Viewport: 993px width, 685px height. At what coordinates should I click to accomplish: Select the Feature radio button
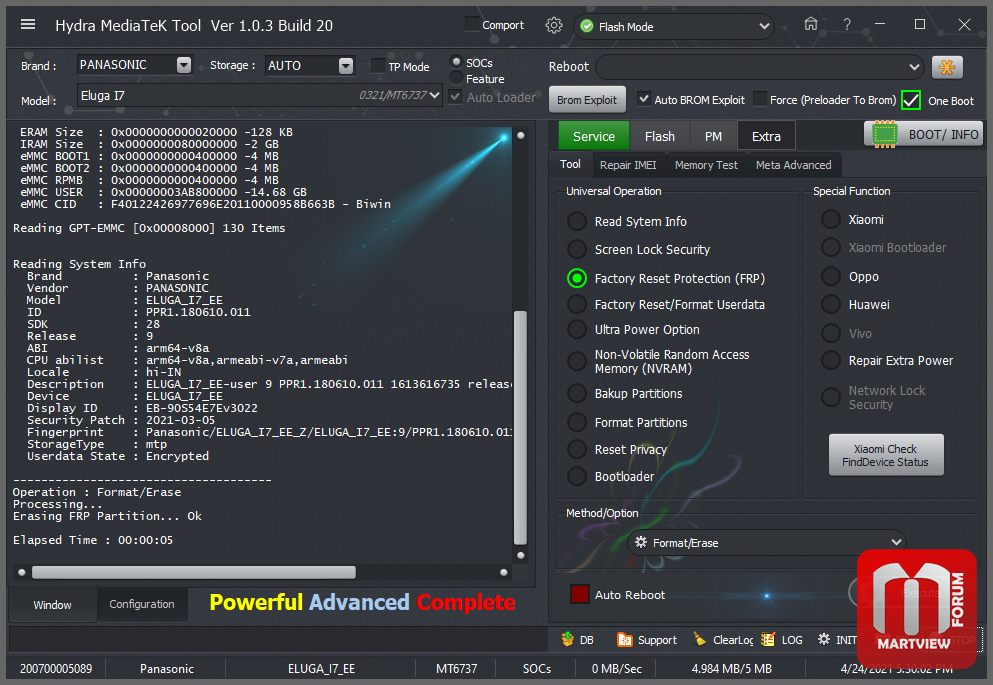(456, 78)
